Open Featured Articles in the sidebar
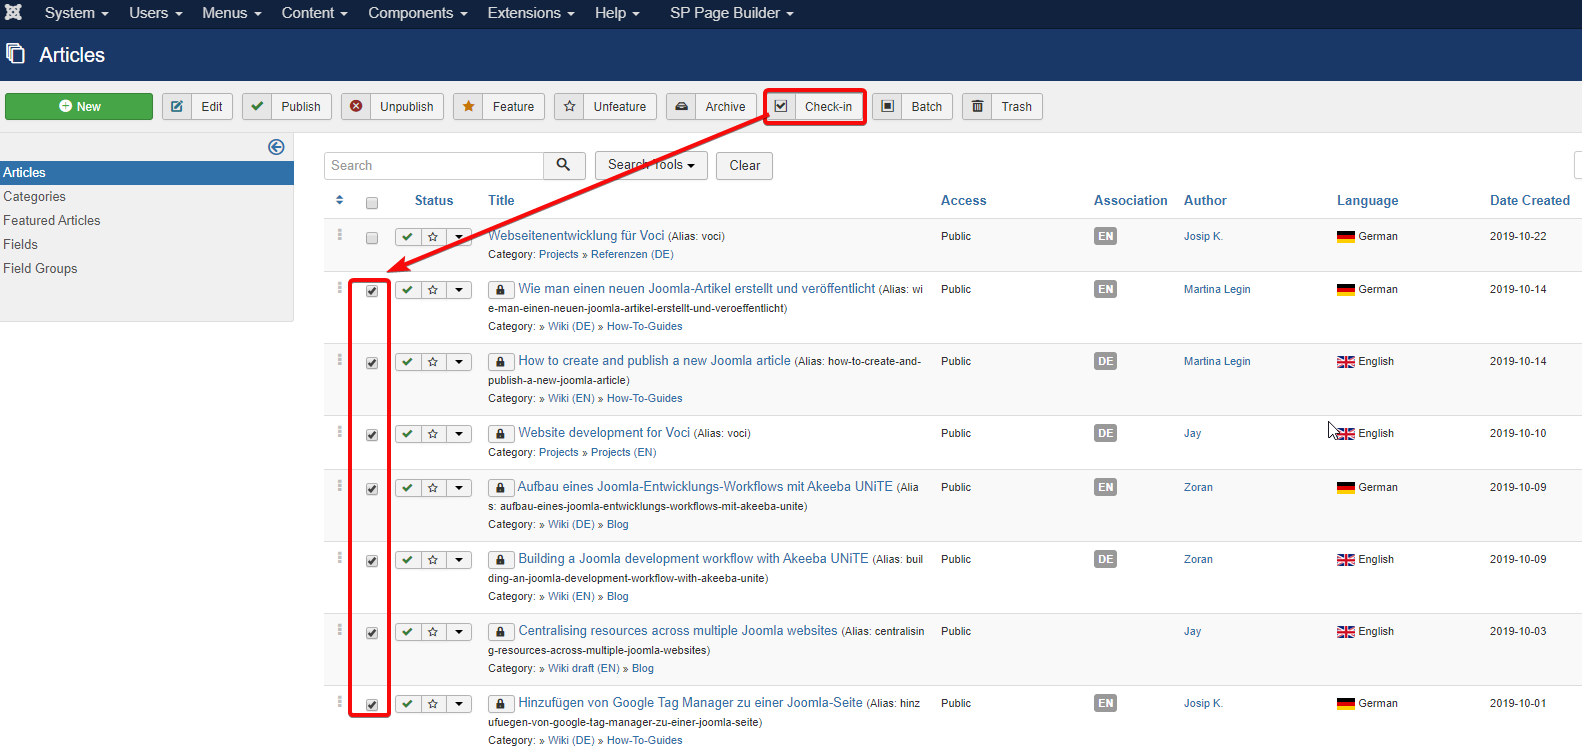 pos(52,220)
